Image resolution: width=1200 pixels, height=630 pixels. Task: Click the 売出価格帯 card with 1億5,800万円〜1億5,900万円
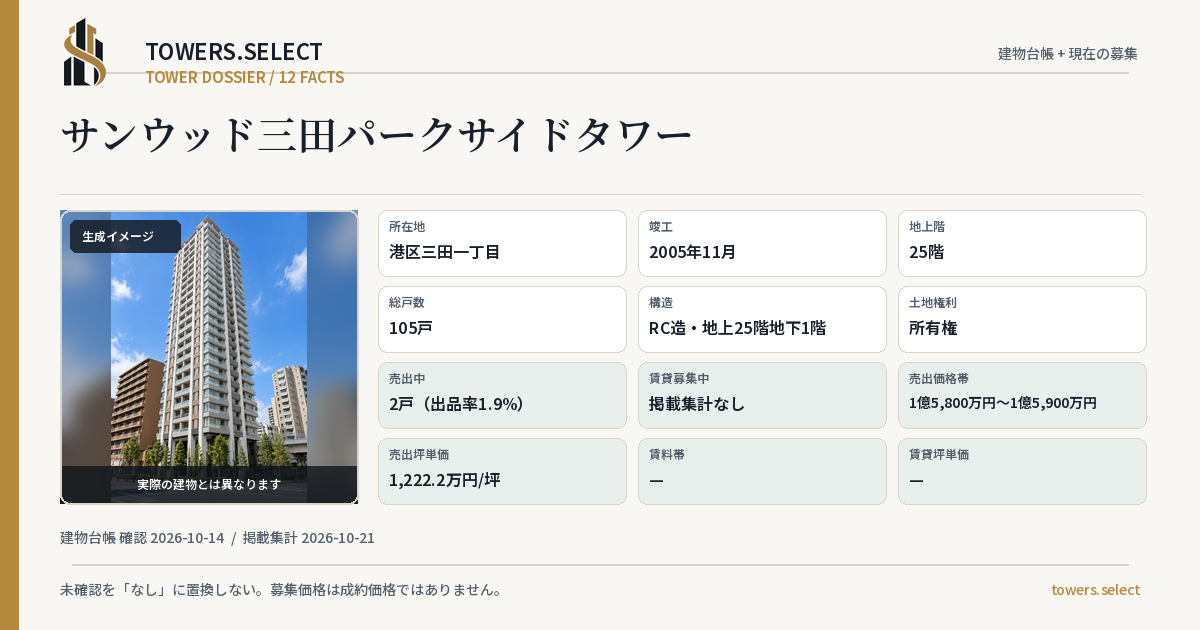click(1022, 395)
